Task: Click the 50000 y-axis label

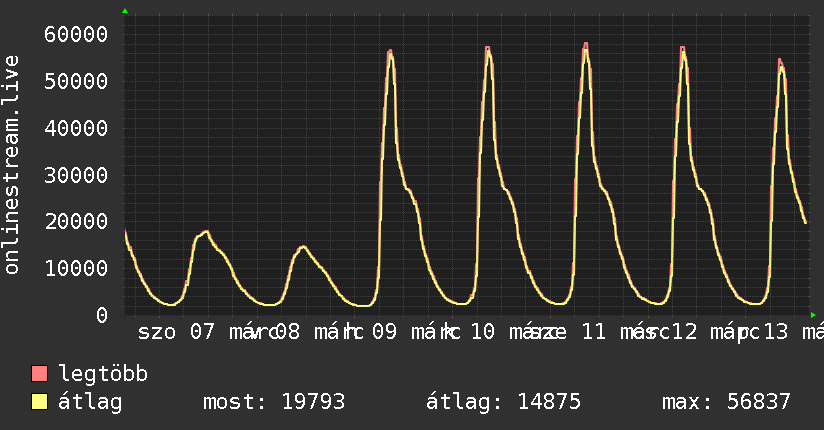Action: coord(76,81)
